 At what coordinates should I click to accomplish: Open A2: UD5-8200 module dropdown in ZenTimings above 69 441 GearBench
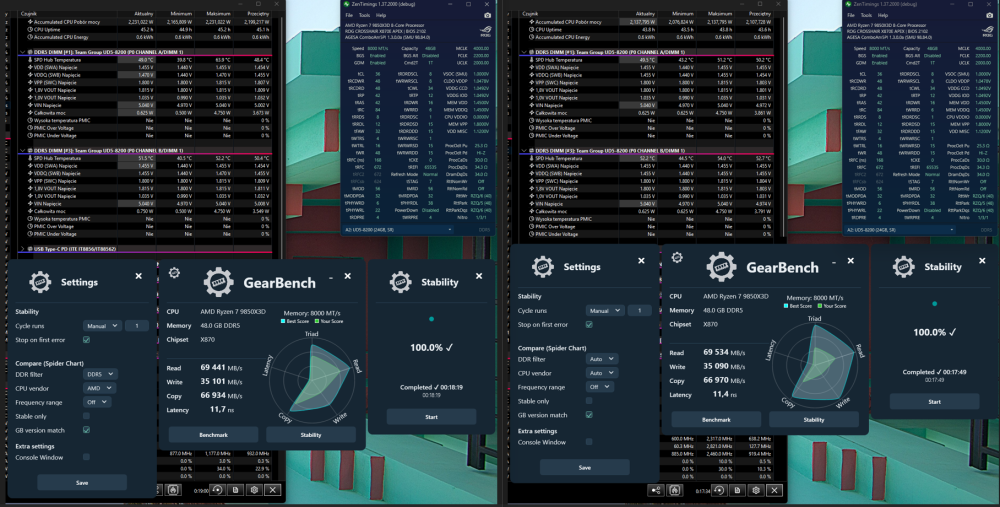point(399,230)
